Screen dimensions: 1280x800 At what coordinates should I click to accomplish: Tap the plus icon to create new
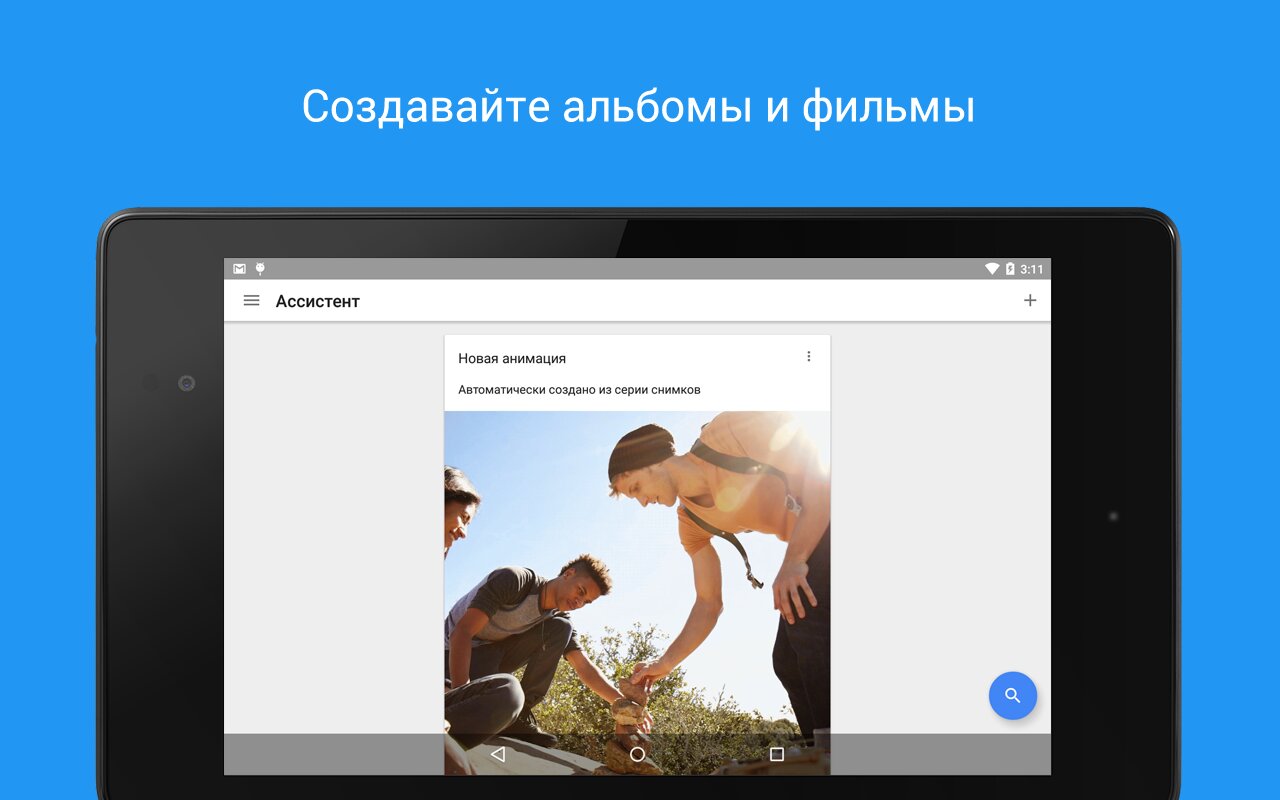1030,301
